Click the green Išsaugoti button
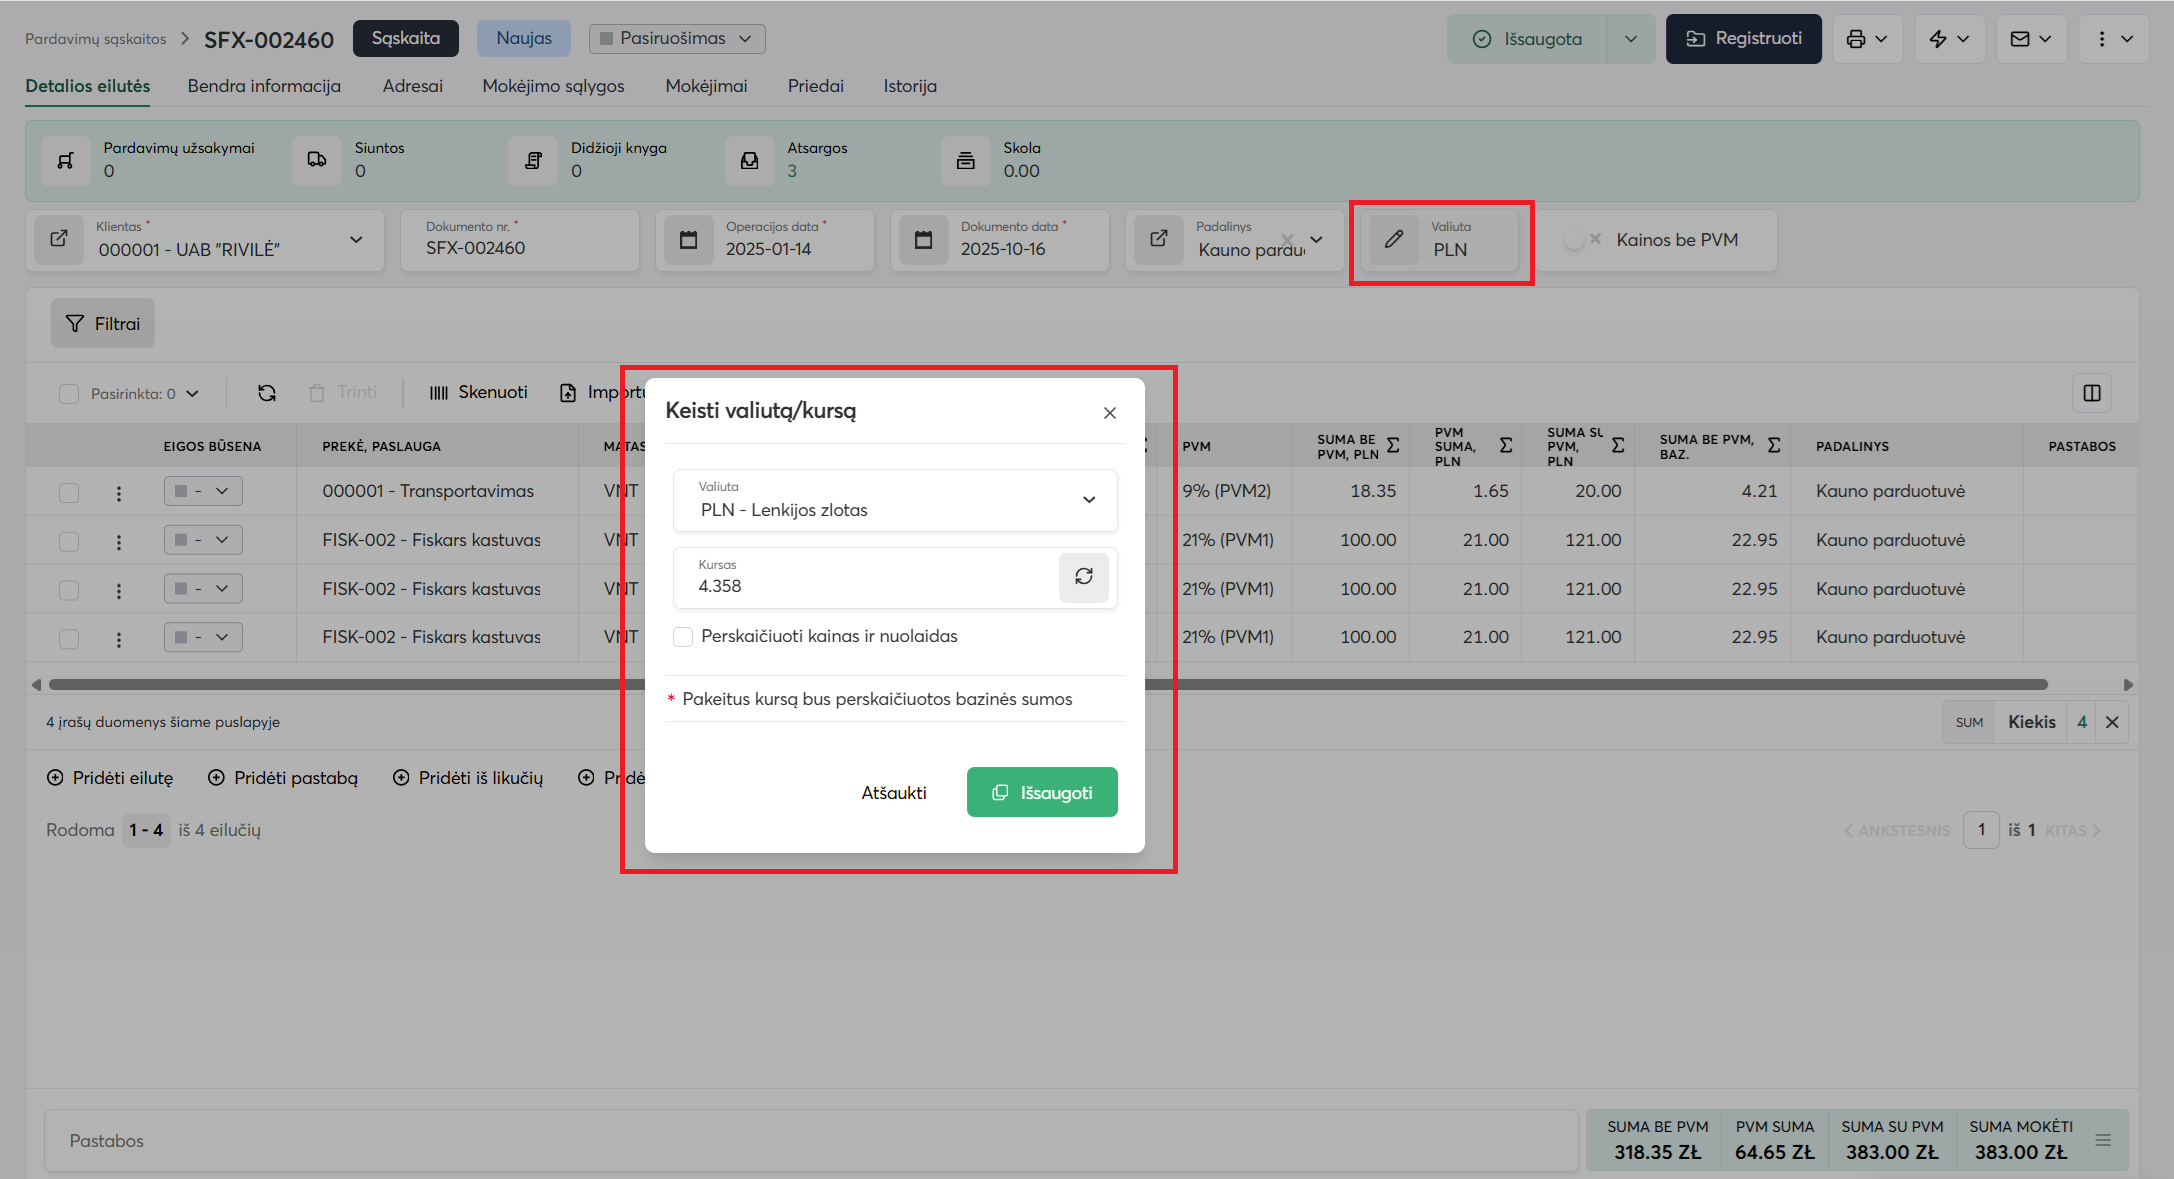This screenshot has height=1179, width=2174. [1042, 792]
